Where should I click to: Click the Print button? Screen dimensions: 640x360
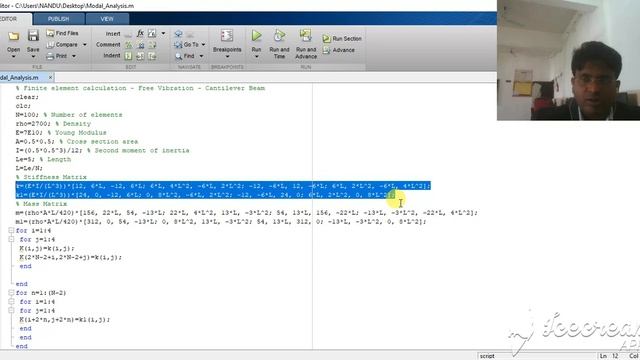point(57,56)
